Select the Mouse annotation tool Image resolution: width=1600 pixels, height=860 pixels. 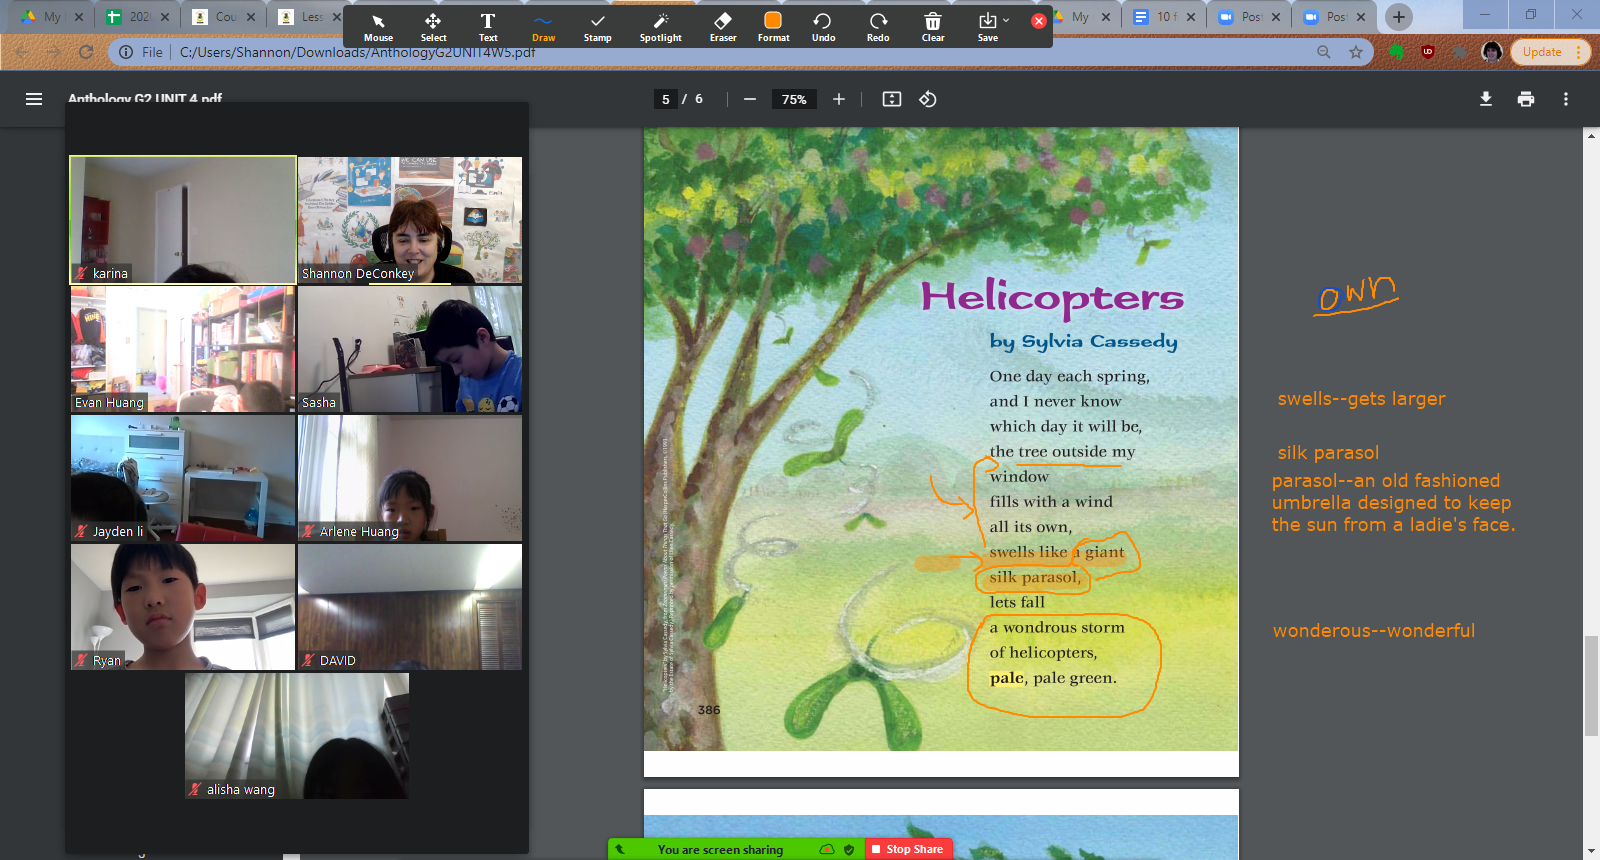pyautogui.click(x=378, y=27)
